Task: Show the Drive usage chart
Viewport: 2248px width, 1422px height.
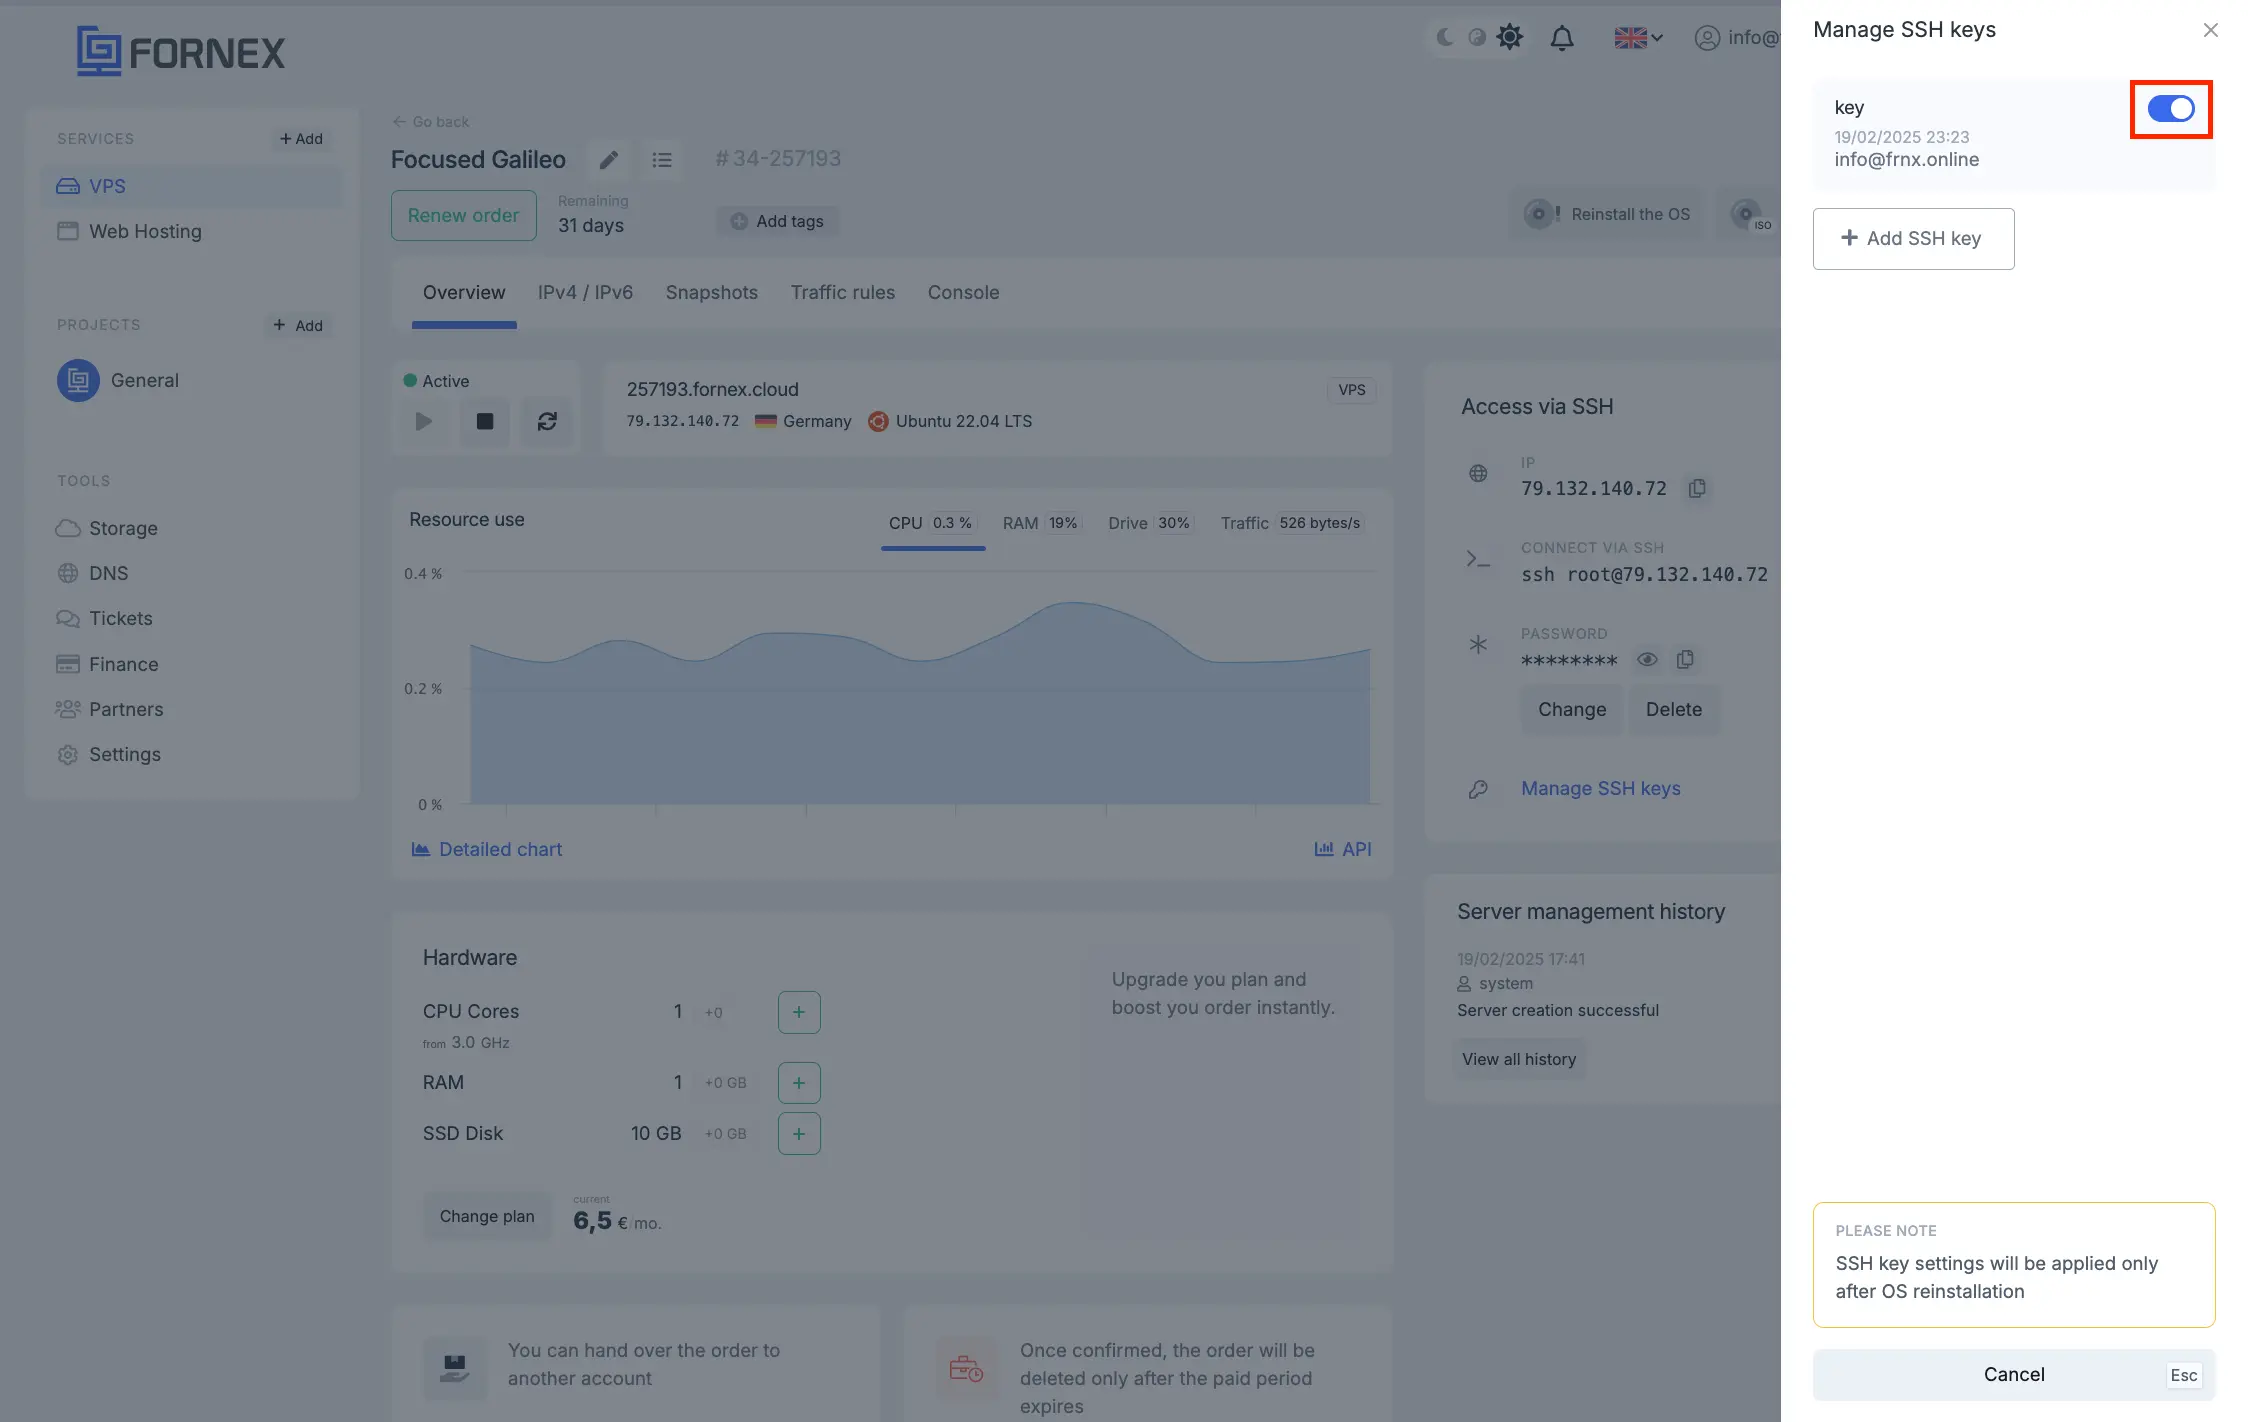Action: tap(1150, 523)
